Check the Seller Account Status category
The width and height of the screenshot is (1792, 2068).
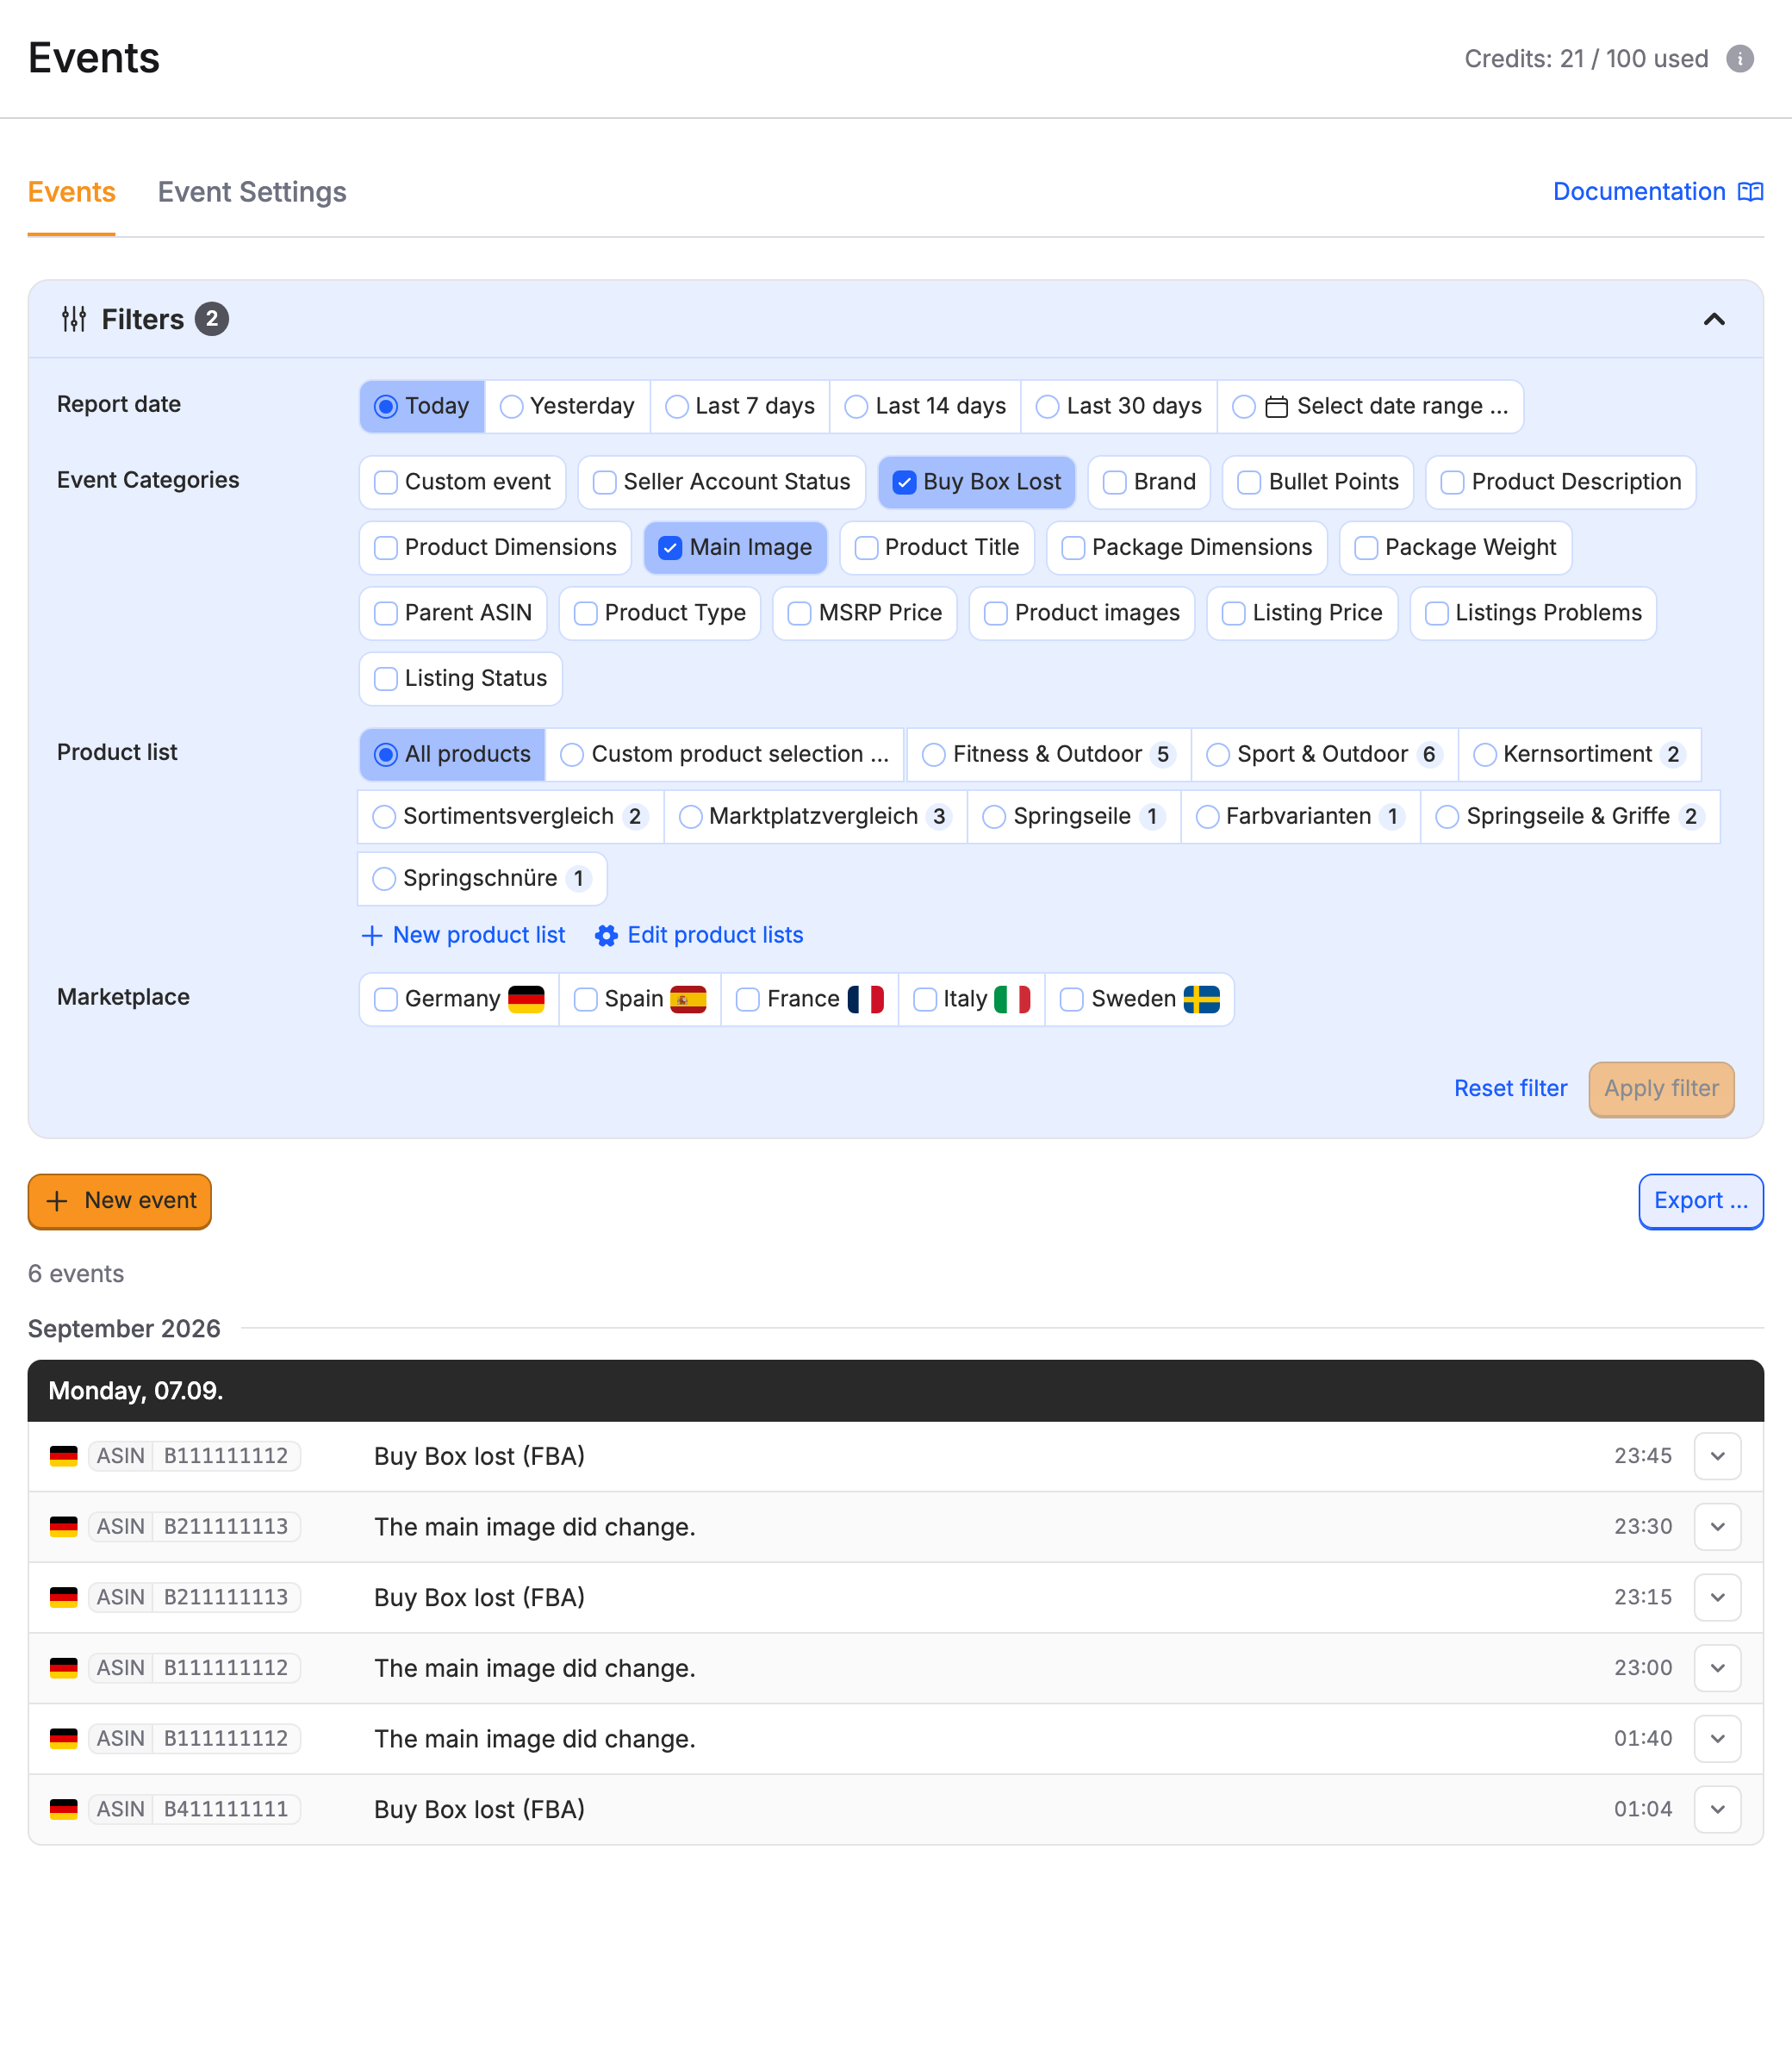(722, 482)
